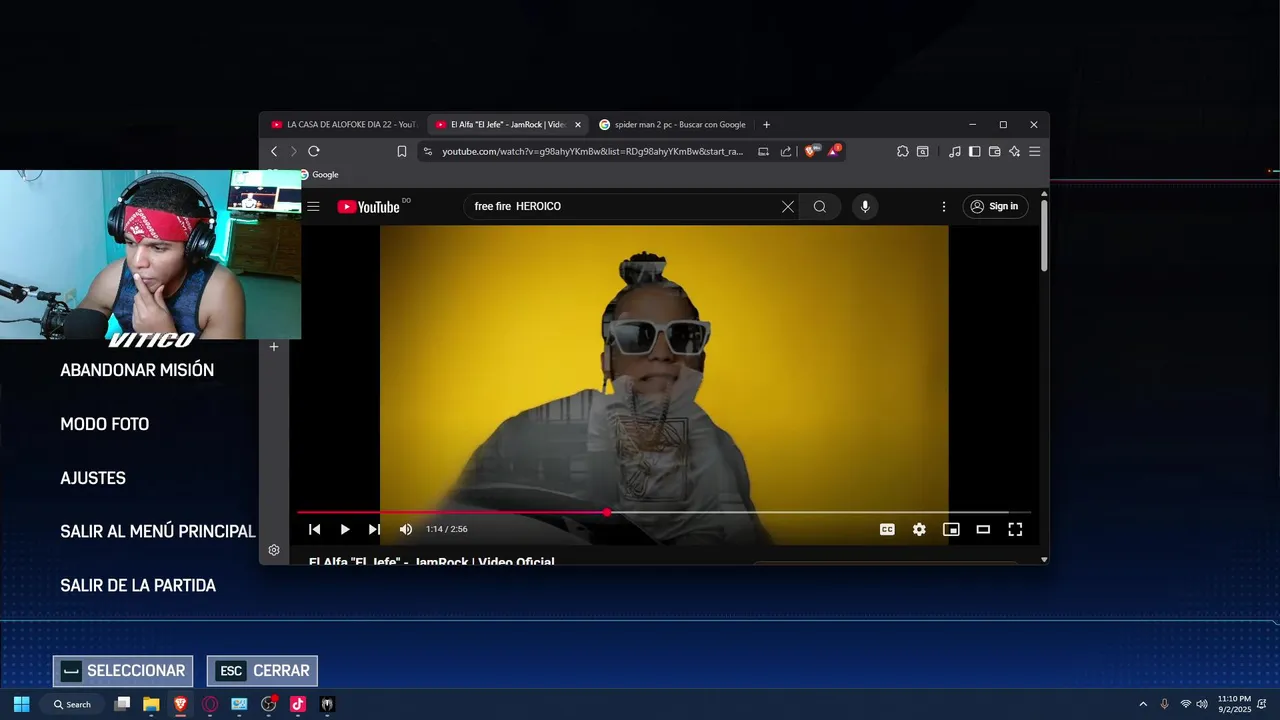Open the Leo AI sparkle icon
The height and width of the screenshot is (720, 1280).
coord(1014,151)
